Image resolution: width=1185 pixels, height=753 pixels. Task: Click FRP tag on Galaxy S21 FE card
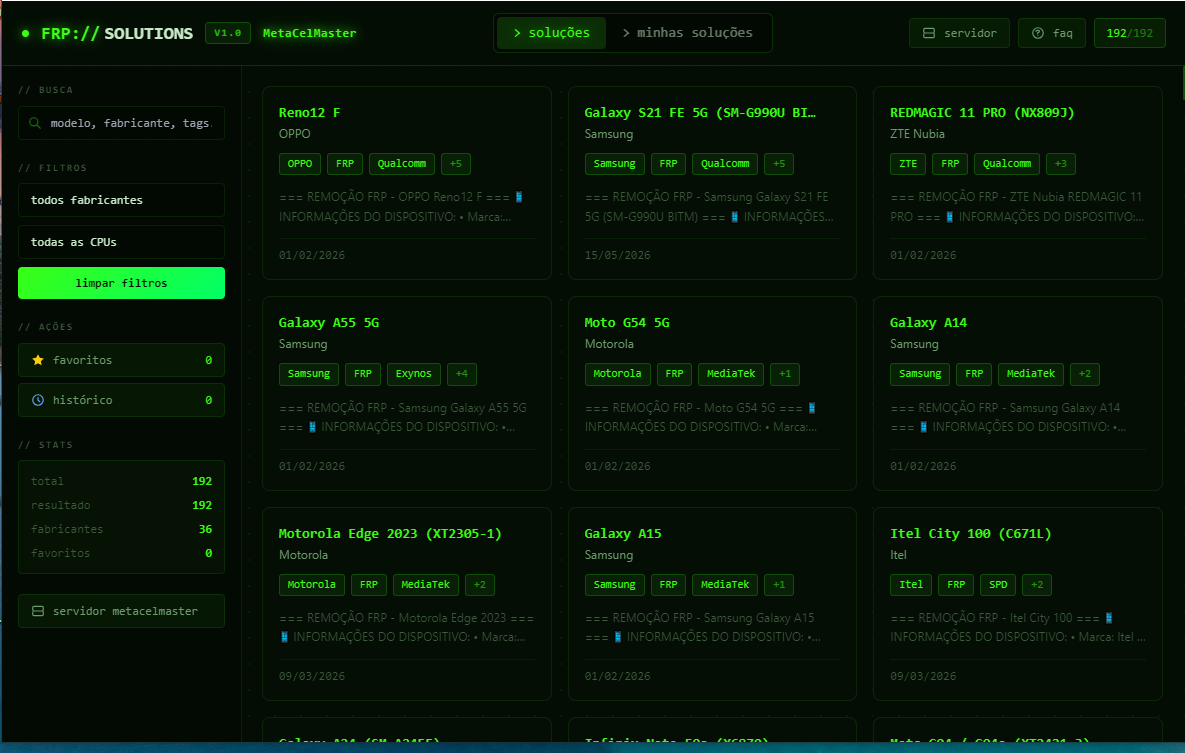(x=668, y=163)
